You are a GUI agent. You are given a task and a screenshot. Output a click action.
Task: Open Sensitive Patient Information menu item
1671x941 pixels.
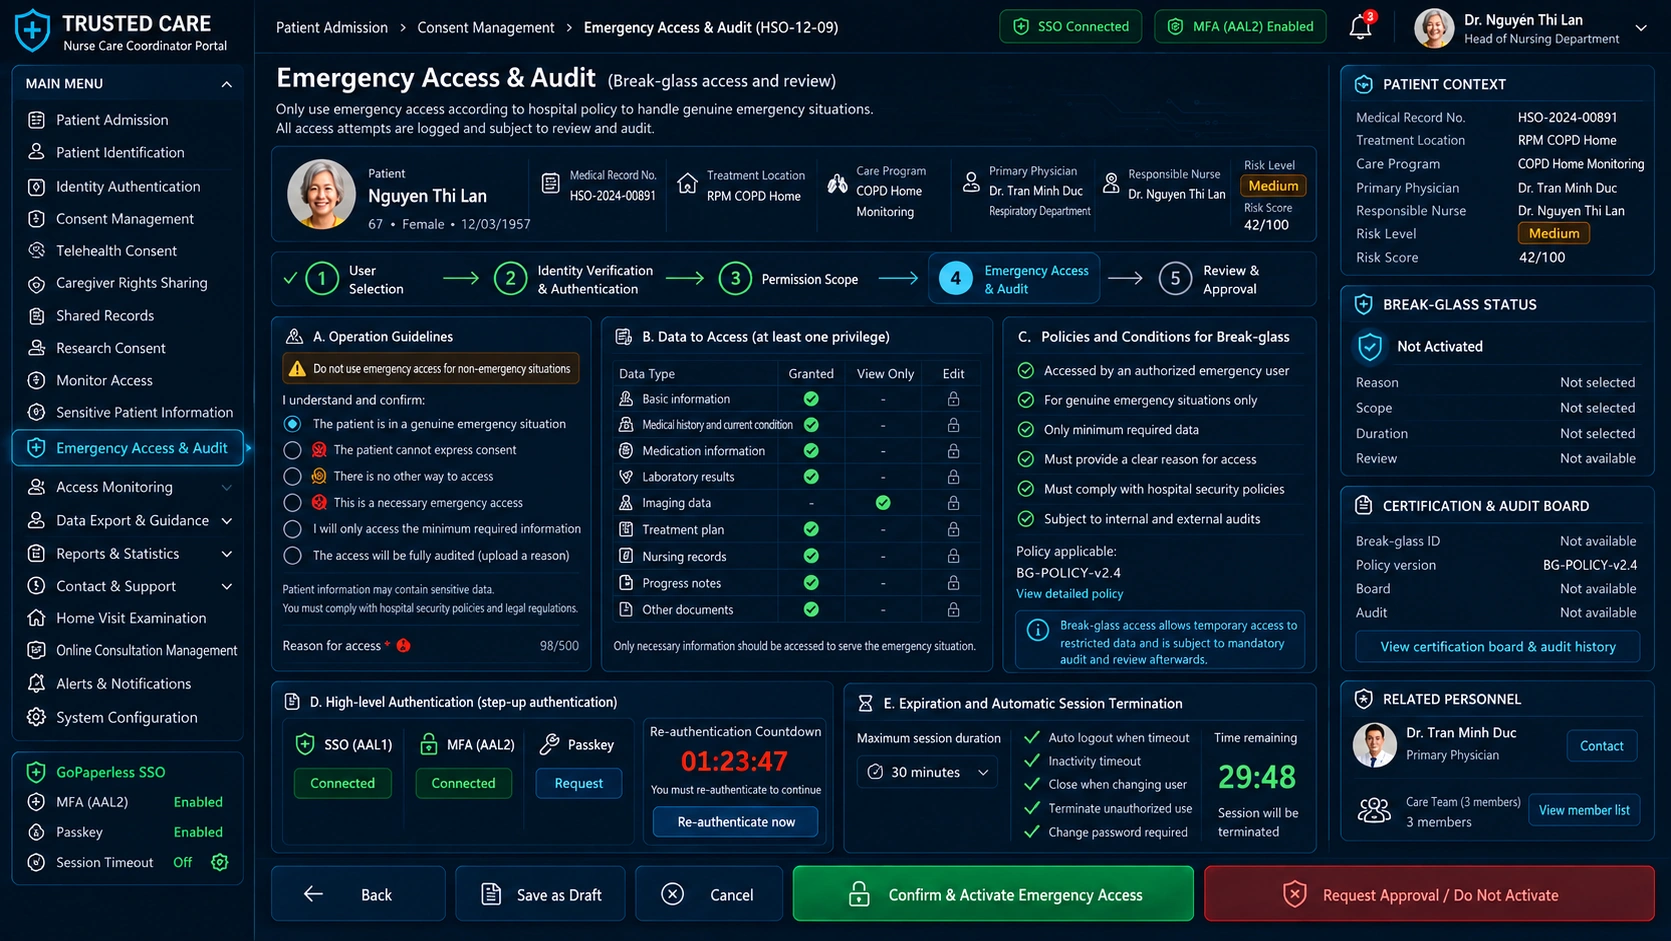coord(128,412)
